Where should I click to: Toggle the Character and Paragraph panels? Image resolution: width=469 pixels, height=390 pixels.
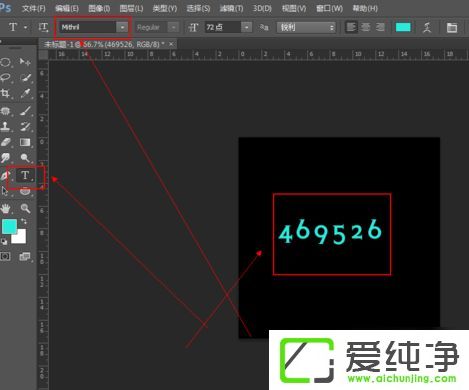(452, 27)
